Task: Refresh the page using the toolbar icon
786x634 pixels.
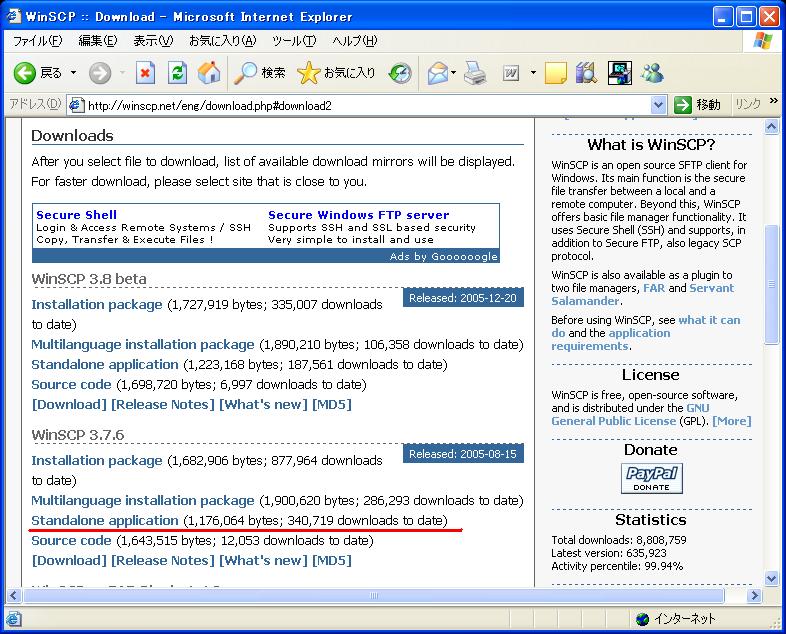Action: (177, 73)
